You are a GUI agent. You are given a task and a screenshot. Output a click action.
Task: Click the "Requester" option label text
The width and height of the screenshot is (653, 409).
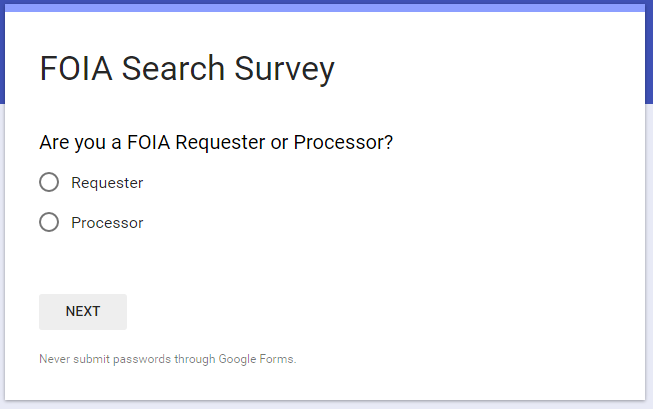click(107, 183)
